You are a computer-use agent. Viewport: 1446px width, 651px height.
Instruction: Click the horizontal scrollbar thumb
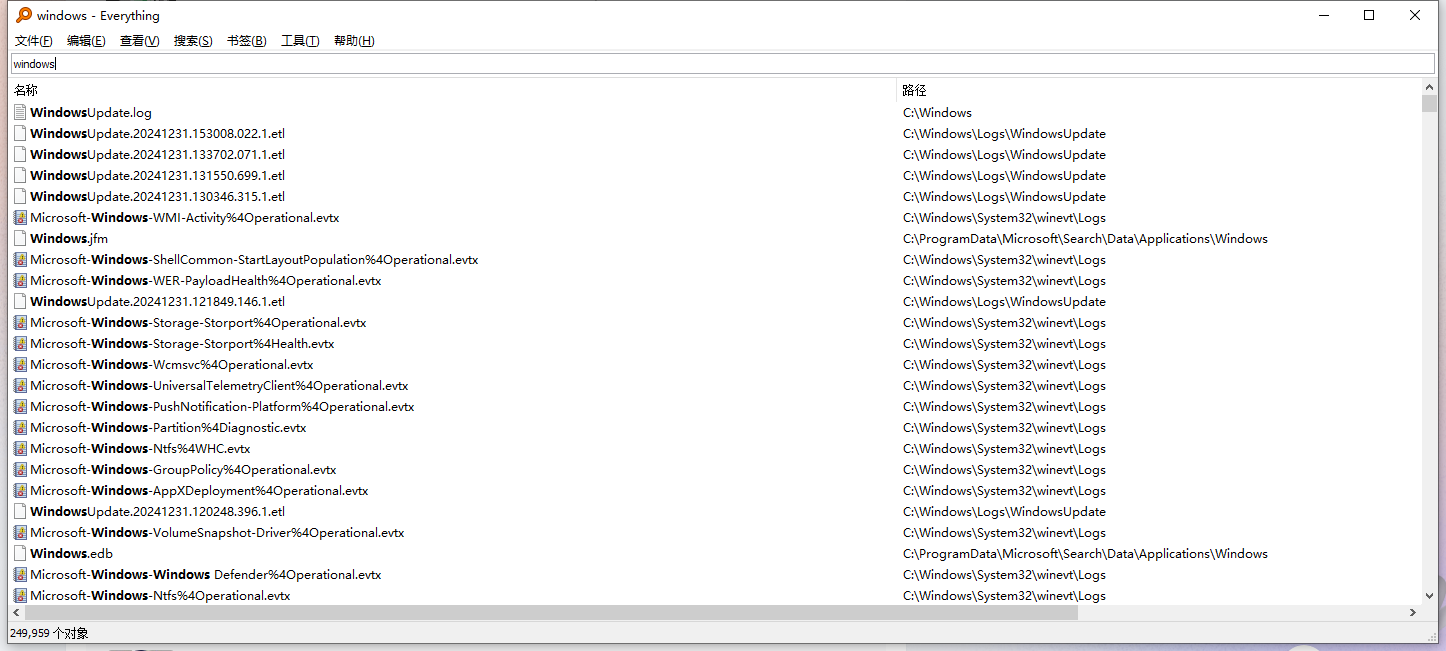point(552,612)
